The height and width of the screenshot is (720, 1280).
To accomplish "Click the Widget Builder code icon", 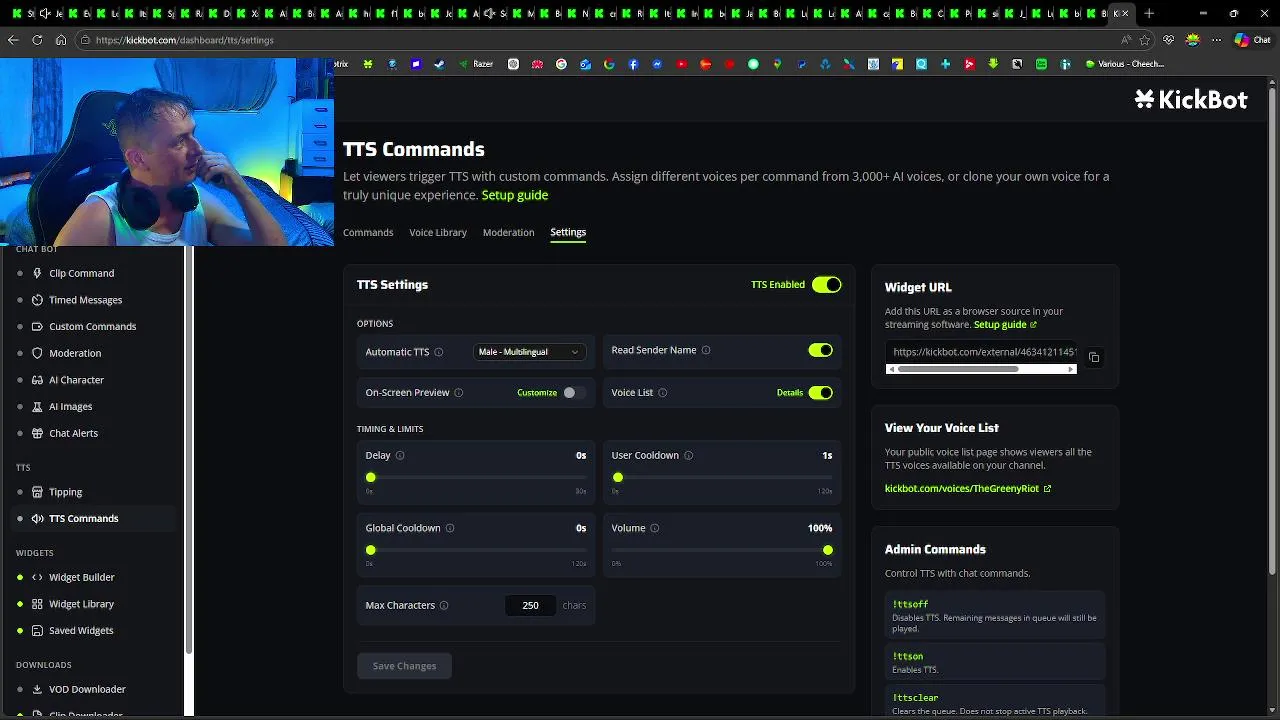I will (37, 577).
